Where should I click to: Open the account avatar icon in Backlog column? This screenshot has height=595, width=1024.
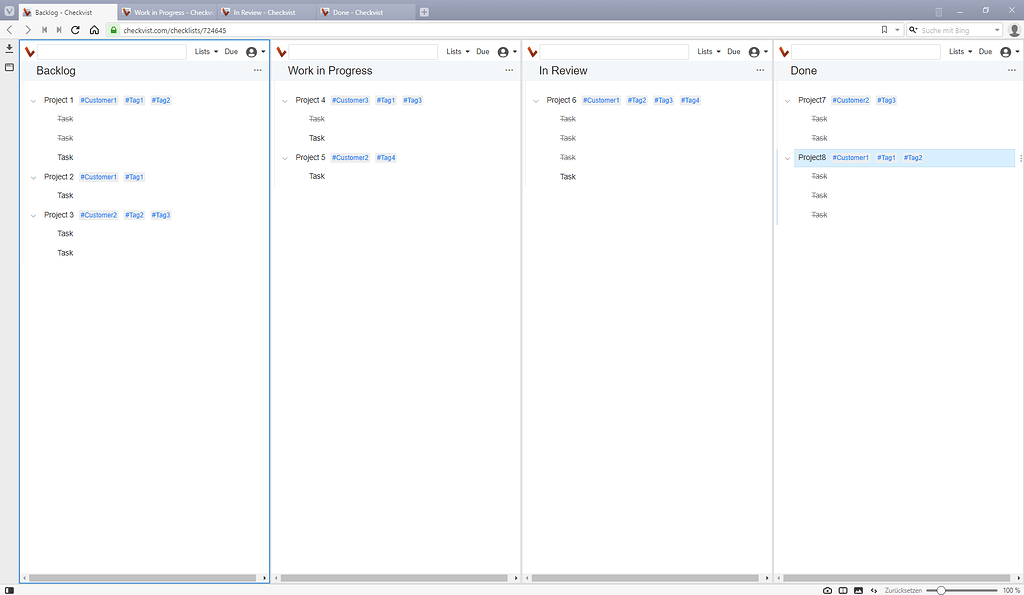(250, 51)
